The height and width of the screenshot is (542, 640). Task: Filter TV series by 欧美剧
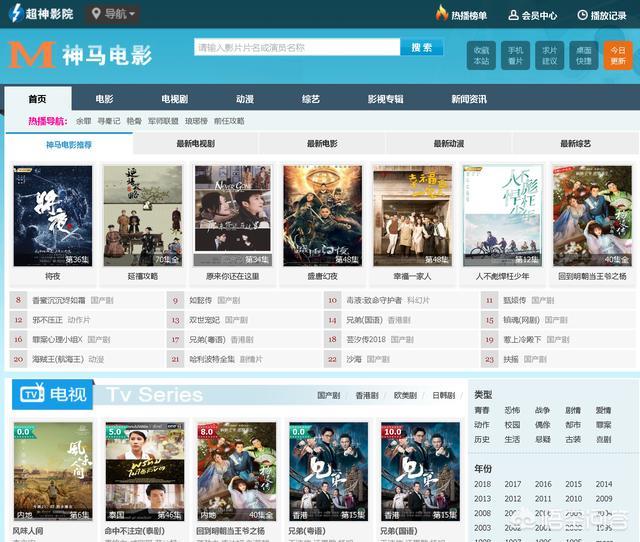click(405, 395)
